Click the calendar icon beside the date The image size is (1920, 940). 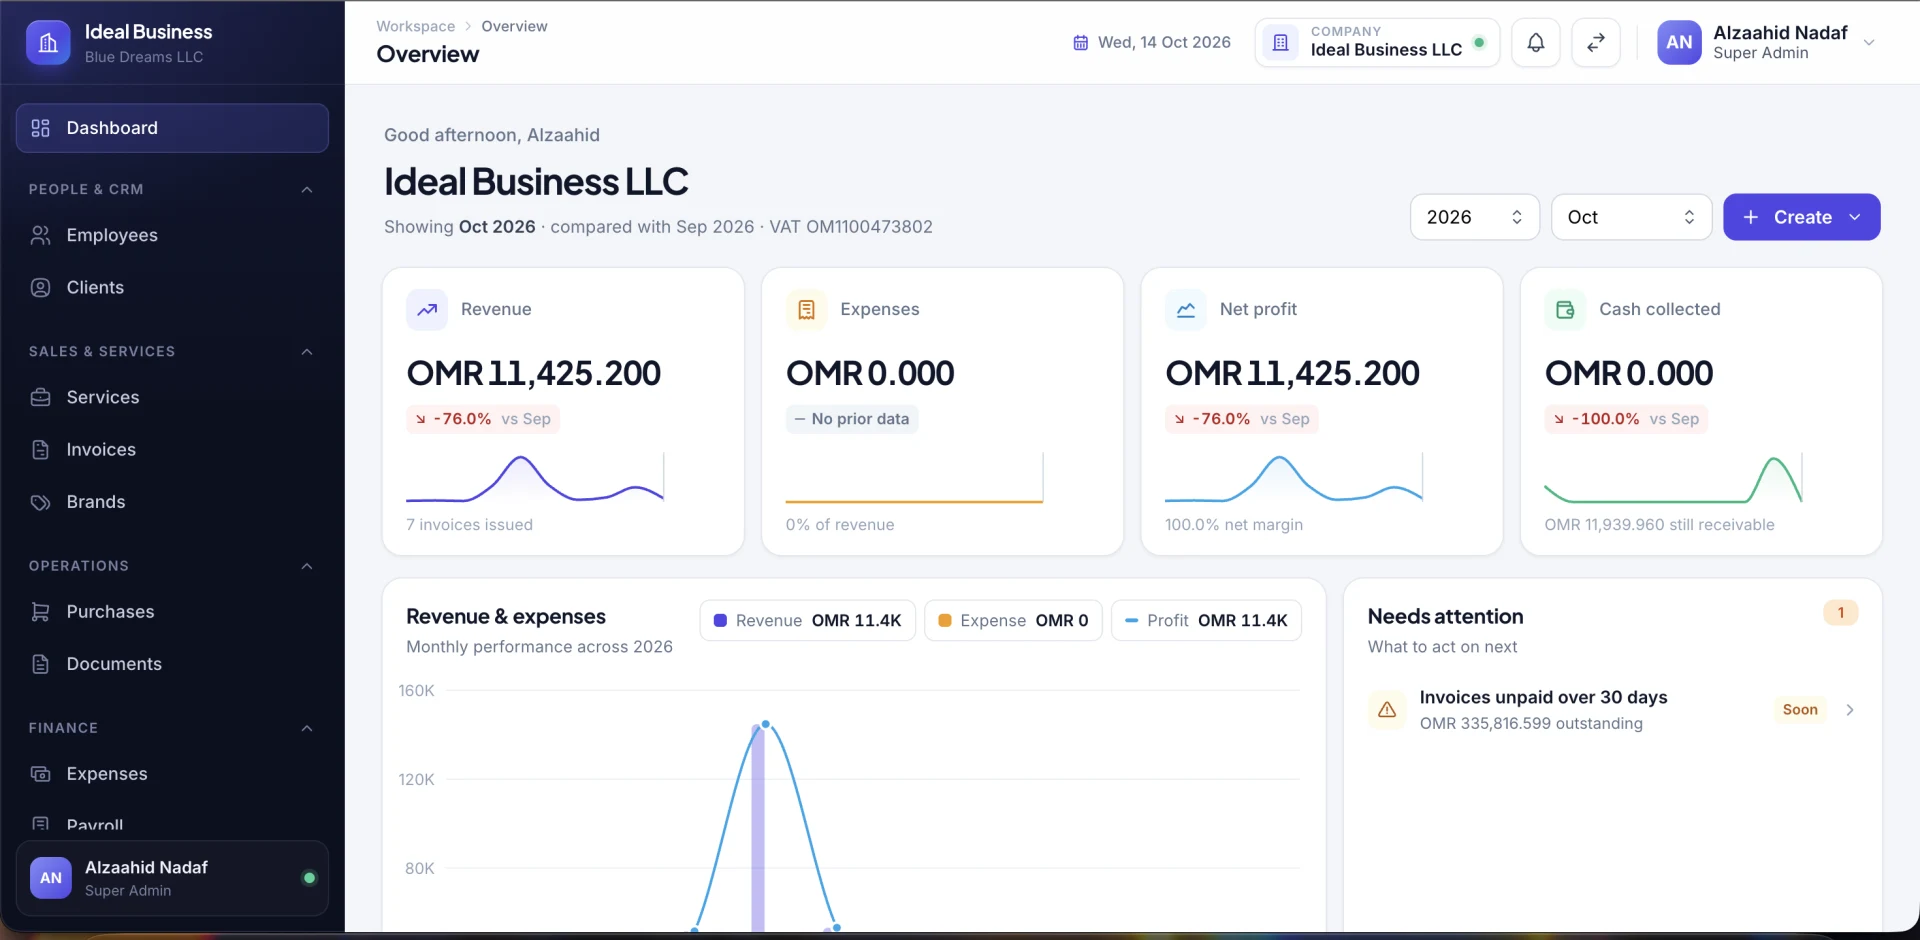(1080, 43)
